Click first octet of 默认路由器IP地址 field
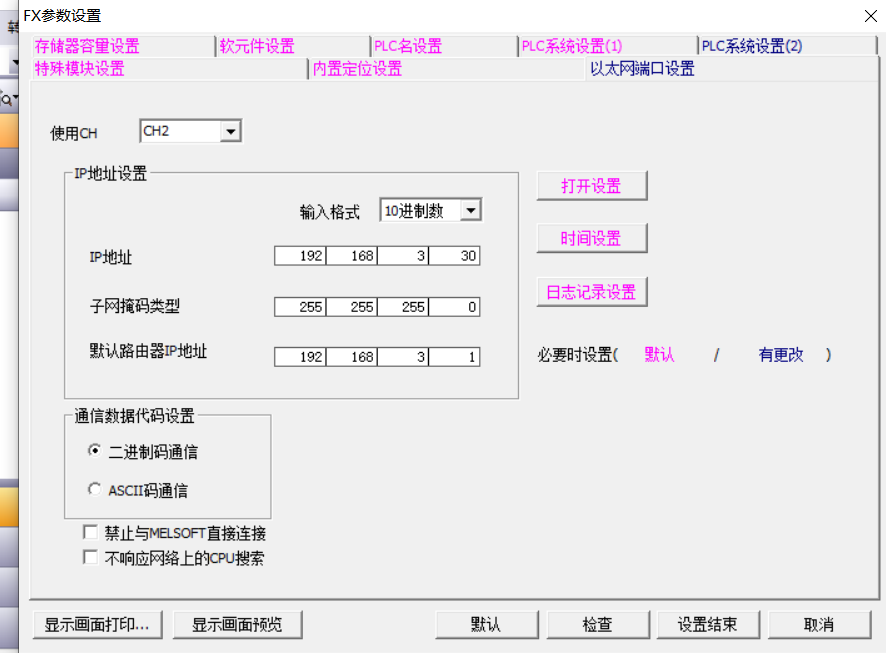The width and height of the screenshot is (886, 653). (x=300, y=357)
